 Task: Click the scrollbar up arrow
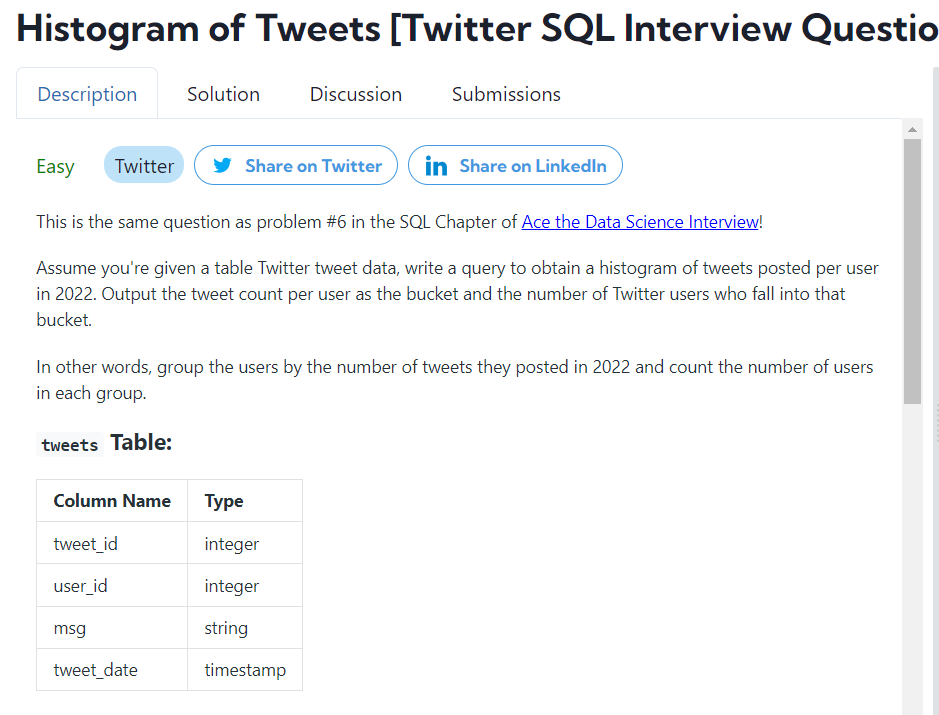click(x=912, y=130)
